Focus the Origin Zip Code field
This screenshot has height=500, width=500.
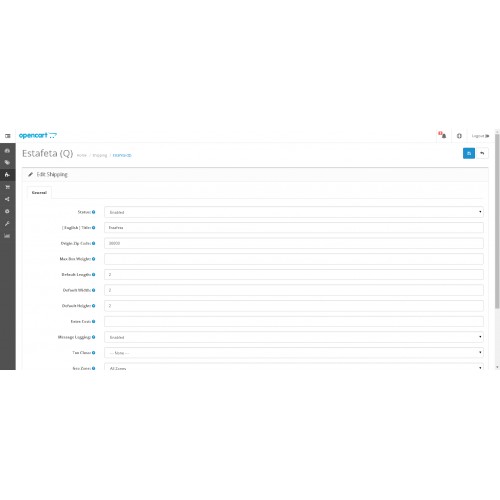pyautogui.click(x=294, y=243)
